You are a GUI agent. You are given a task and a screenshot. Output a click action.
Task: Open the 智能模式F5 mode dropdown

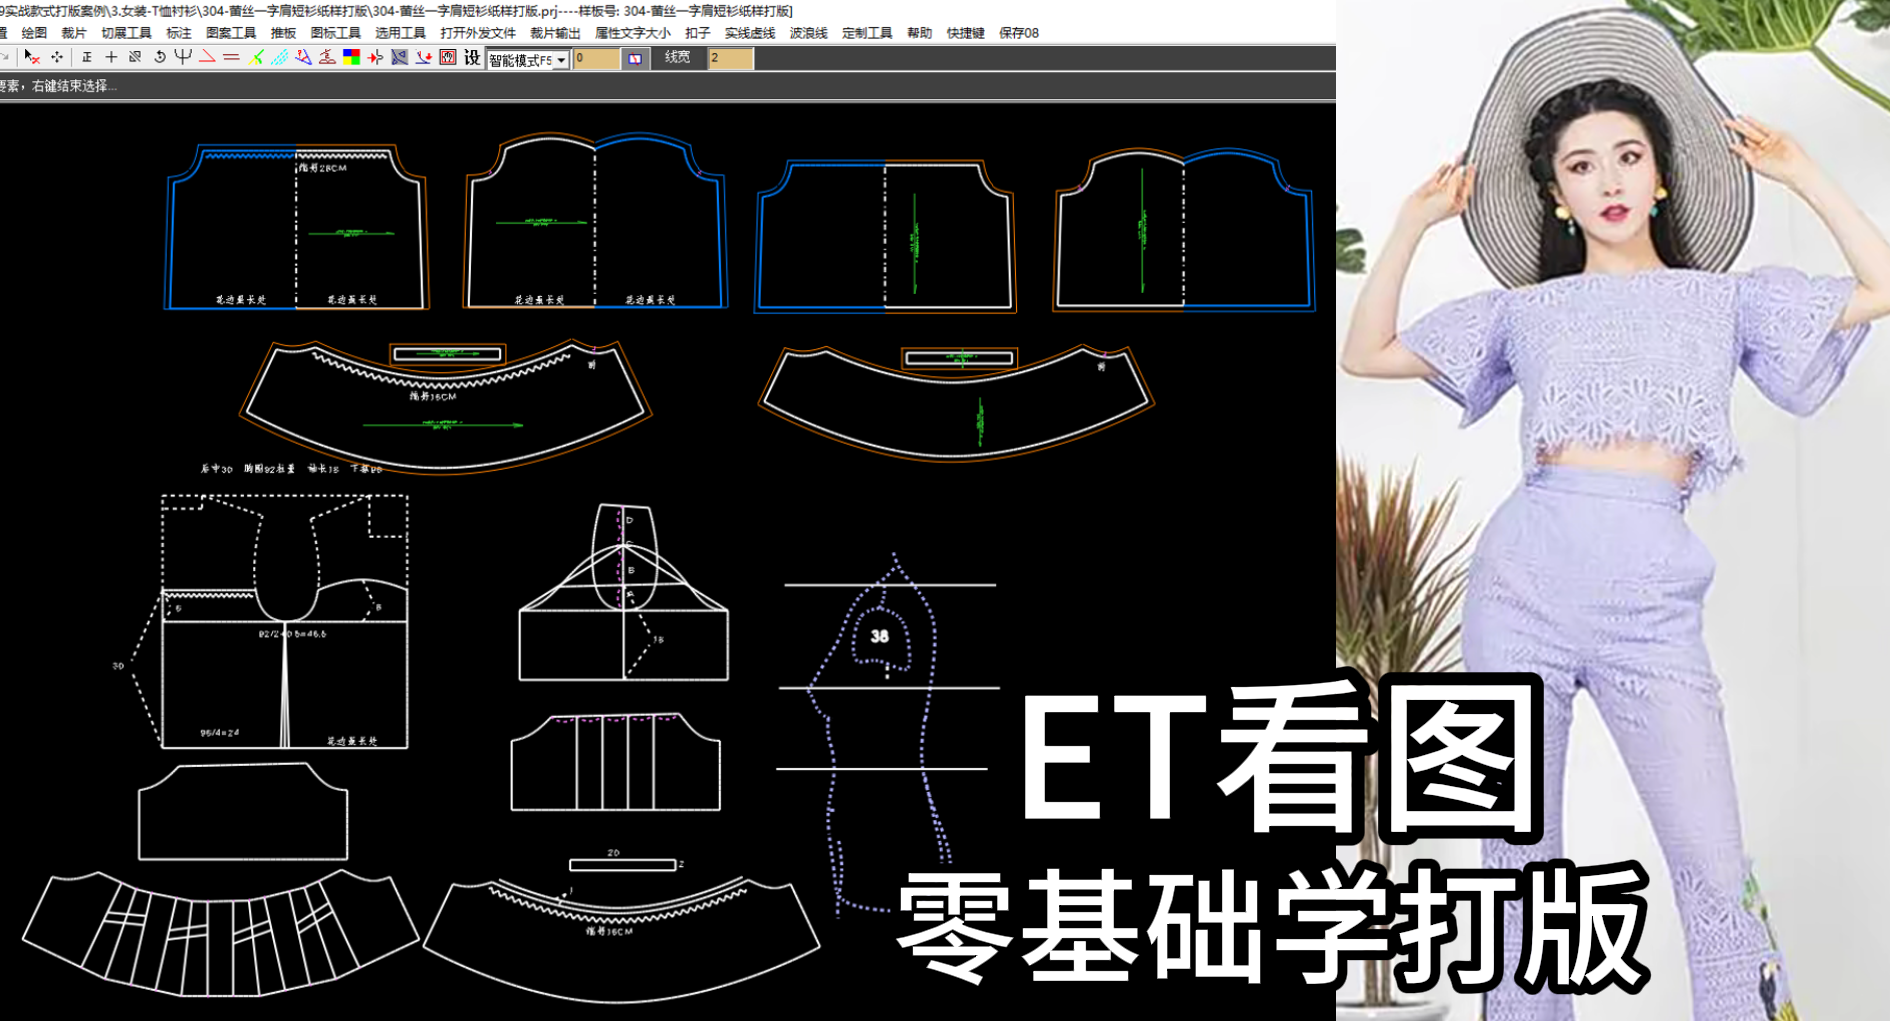pyautogui.click(x=520, y=58)
